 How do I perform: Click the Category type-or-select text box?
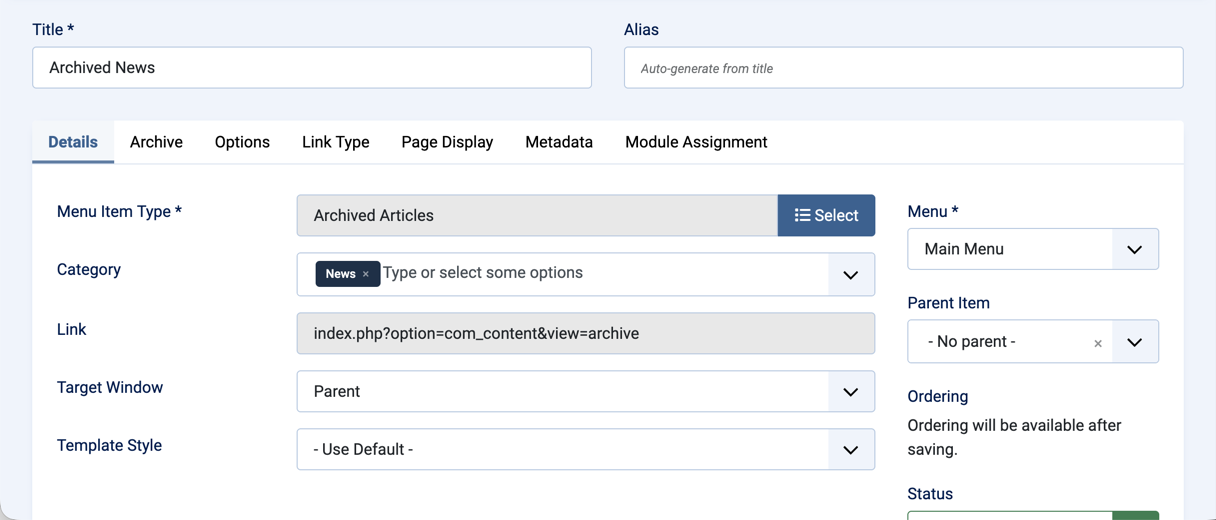[604, 273]
